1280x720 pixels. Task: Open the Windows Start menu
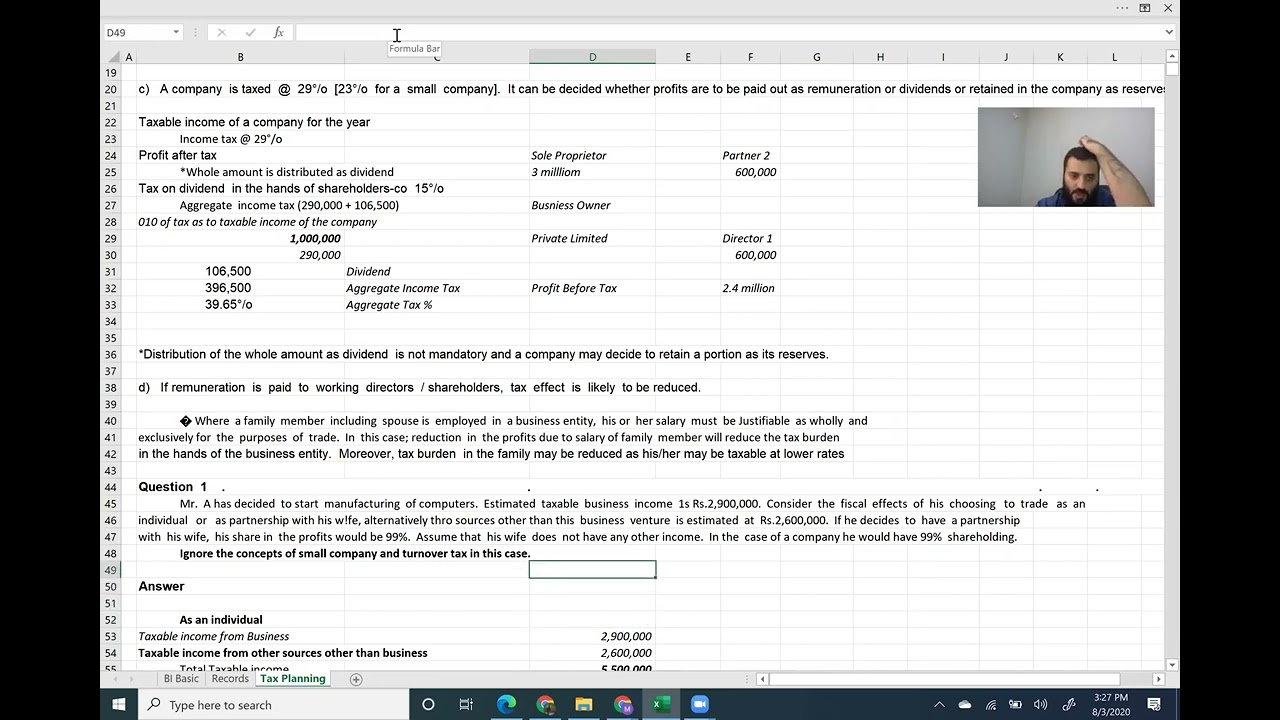coord(119,704)
